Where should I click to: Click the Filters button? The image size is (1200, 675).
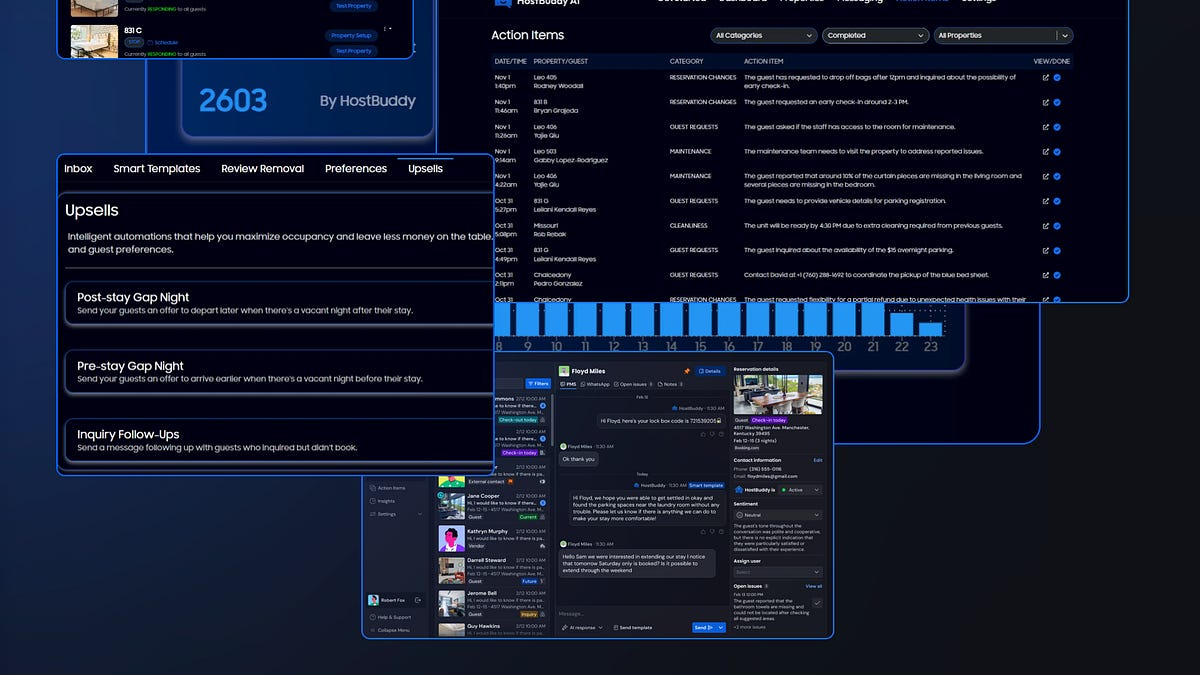point(538,383)
